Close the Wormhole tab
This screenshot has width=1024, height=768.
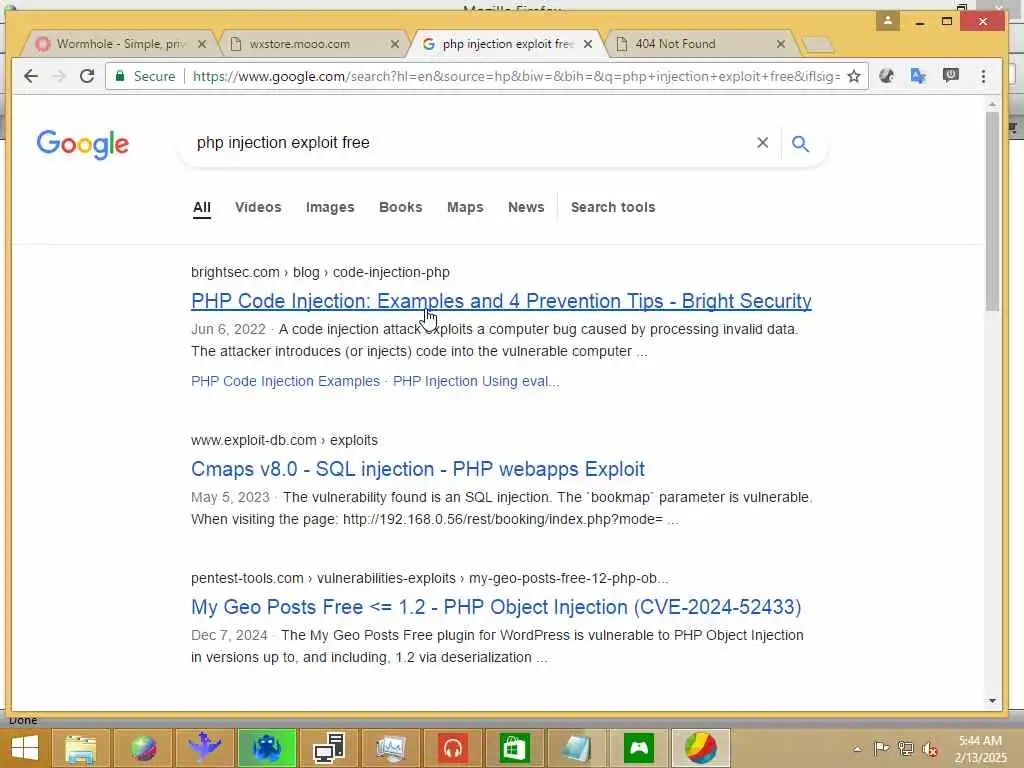pyautogui.click(x=202, y=44)
